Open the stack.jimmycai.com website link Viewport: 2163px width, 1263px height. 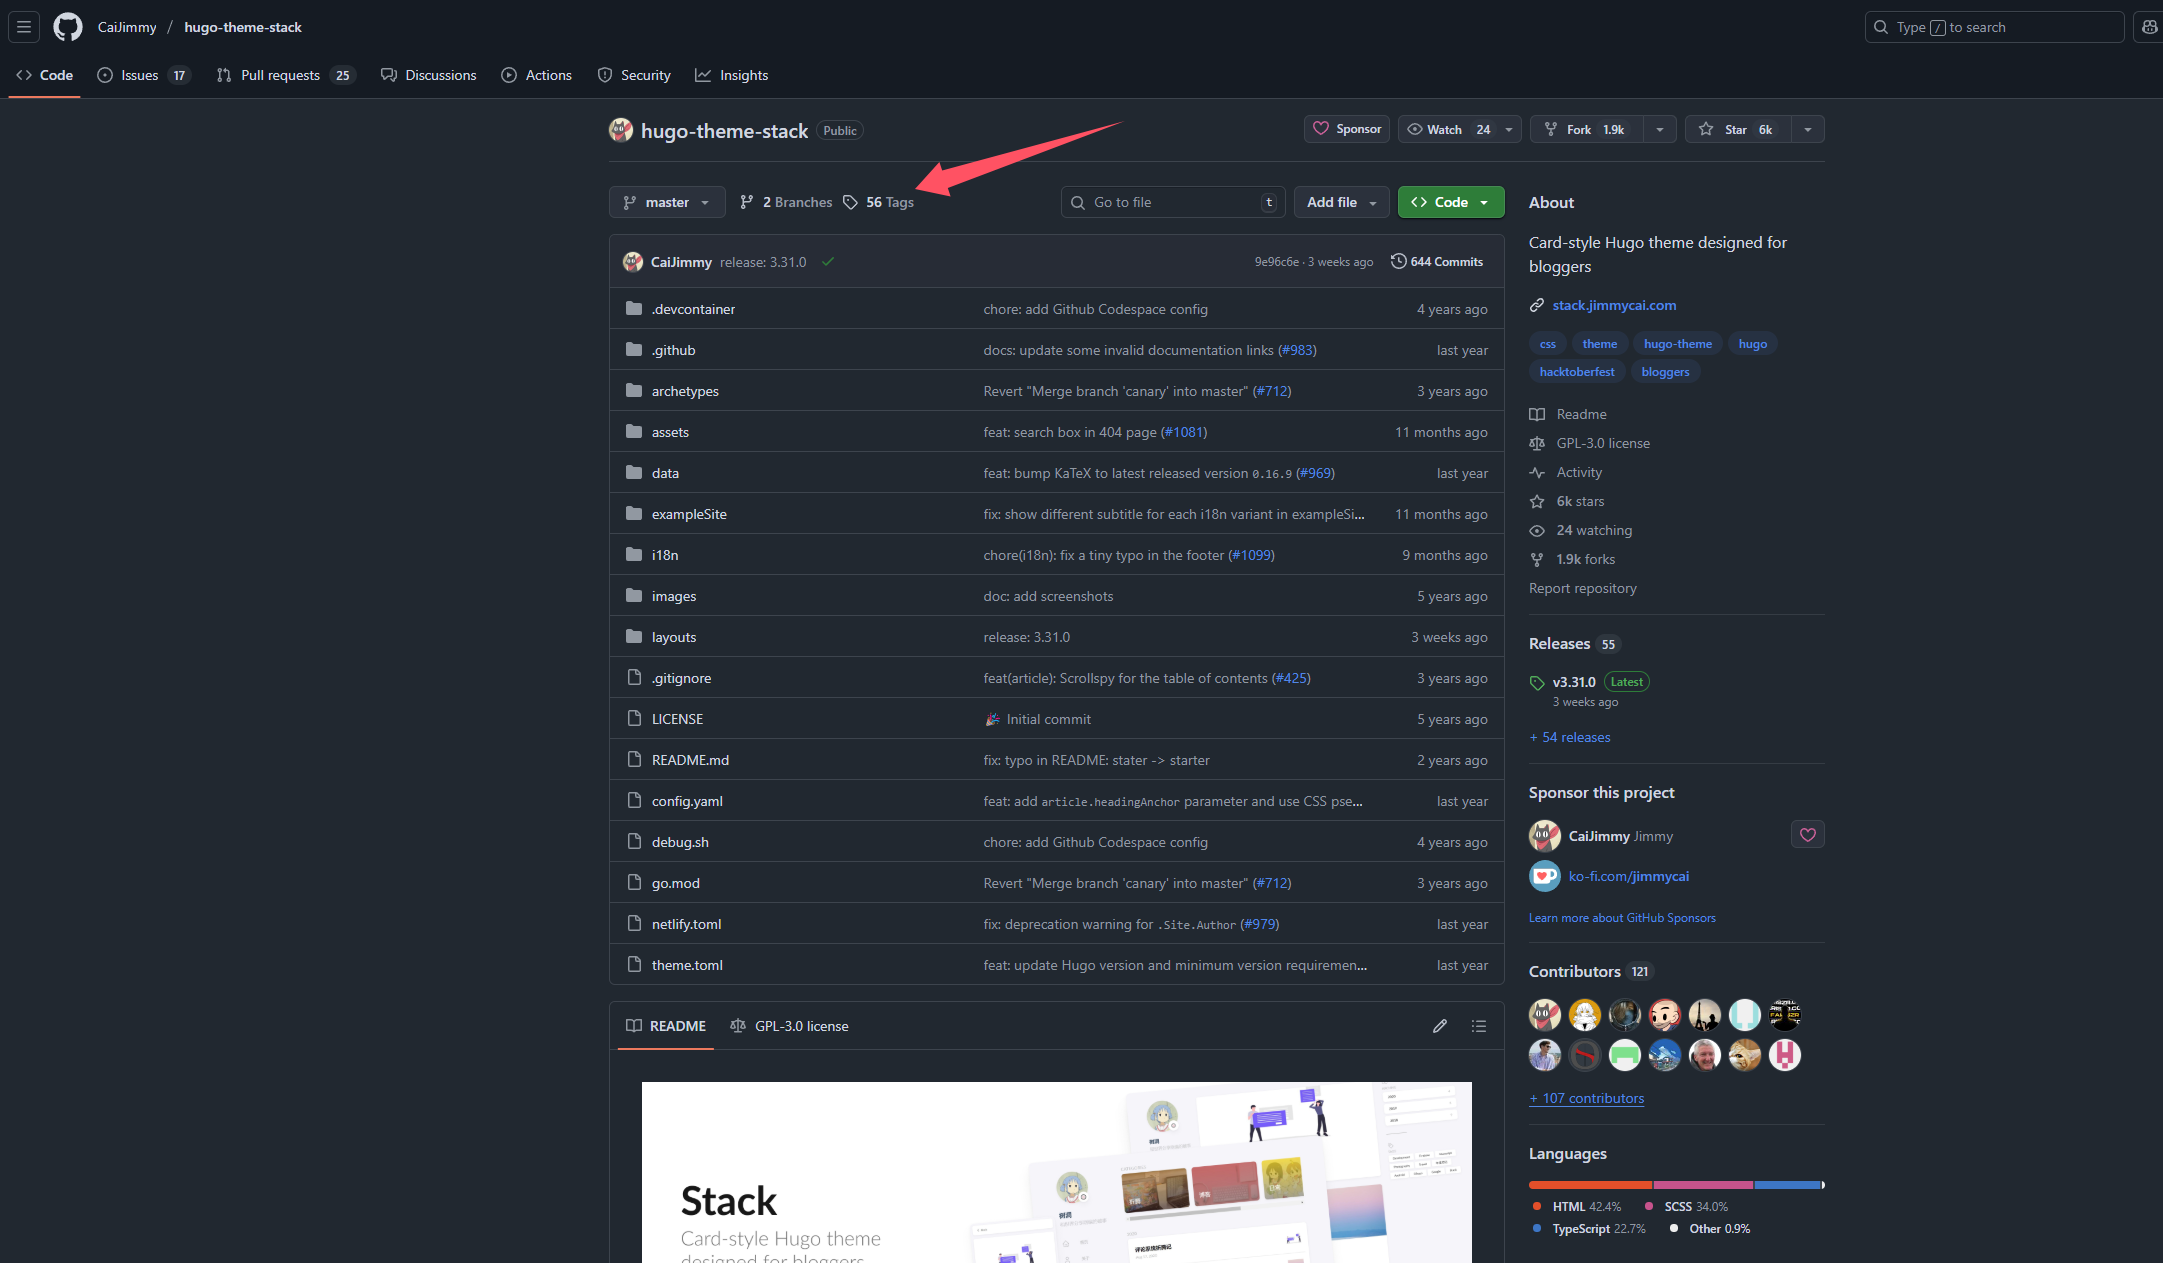pyautogui.click(x=1614, y=305)
